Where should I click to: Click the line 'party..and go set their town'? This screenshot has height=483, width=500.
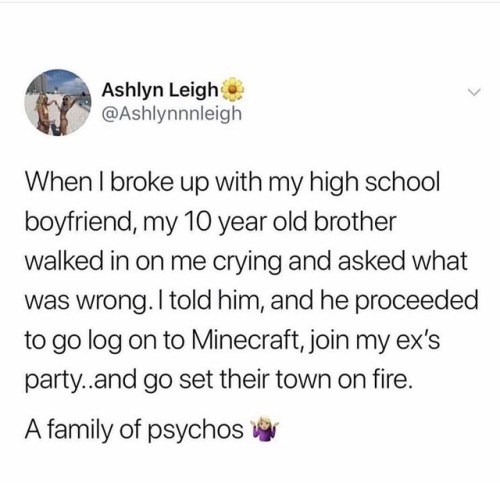click(x=219, y=380)
